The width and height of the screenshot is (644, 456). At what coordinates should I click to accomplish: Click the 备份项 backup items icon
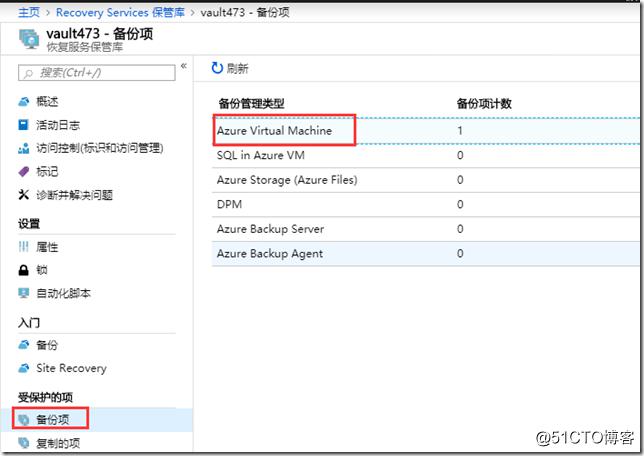click(24, 419)
